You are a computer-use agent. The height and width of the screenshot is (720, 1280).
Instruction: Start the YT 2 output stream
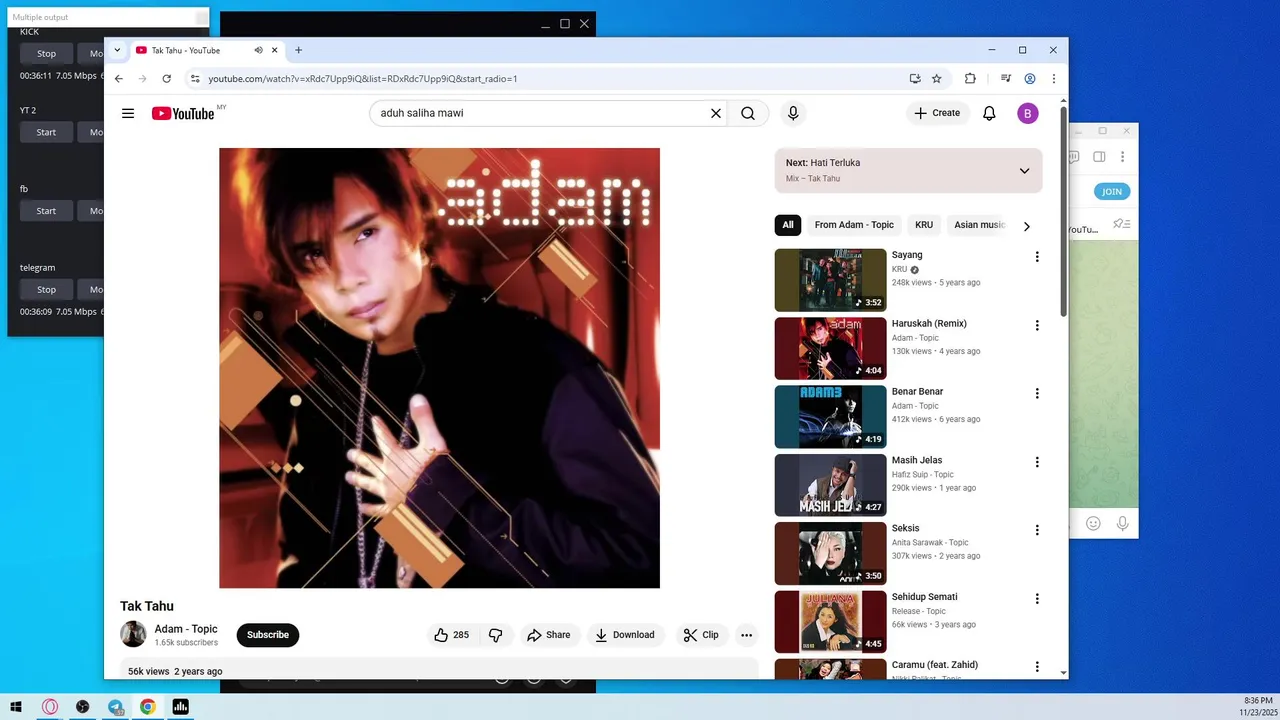point(46,132)
